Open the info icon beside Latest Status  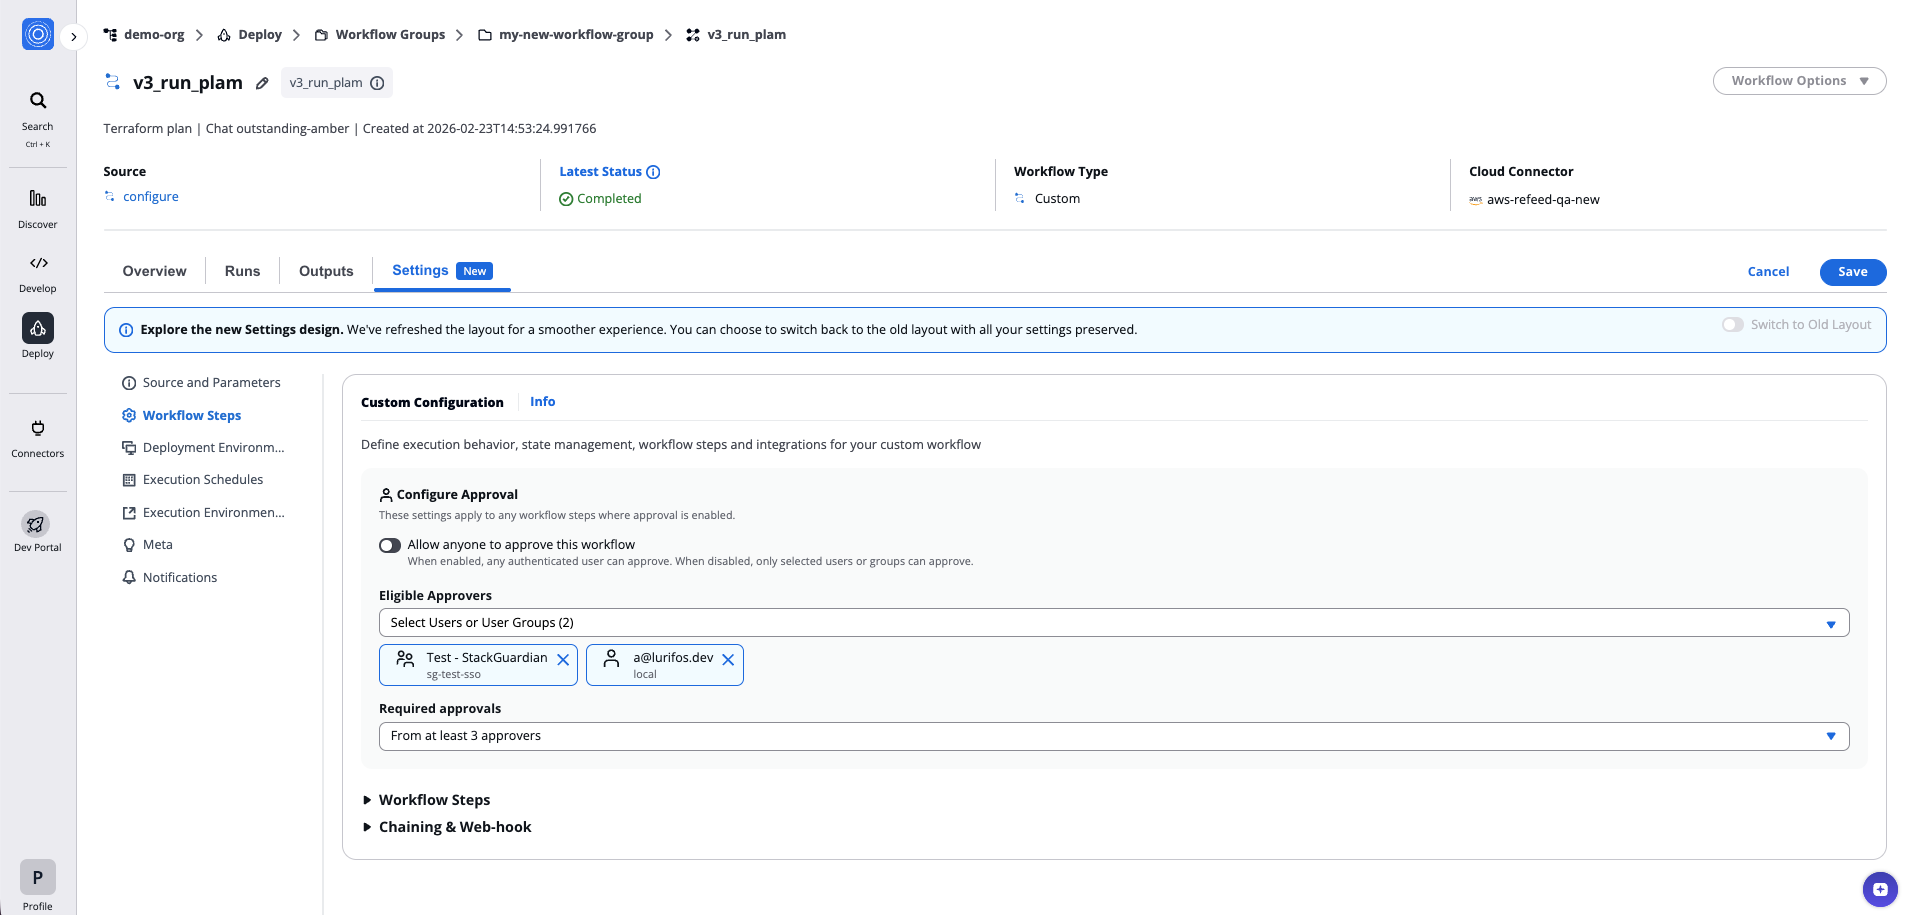coord(654,171)
